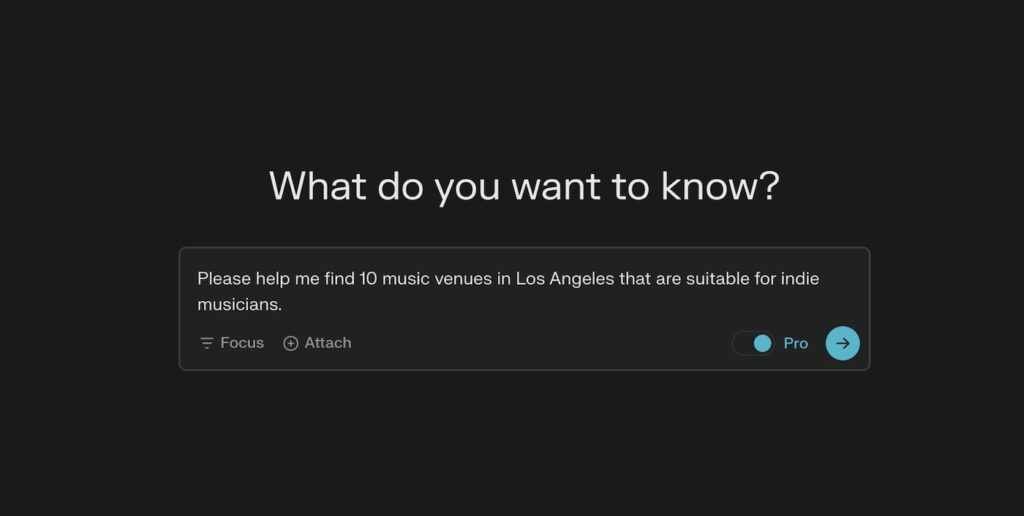Open the Attach file picker
This screenshot has width=1024, height=516.
click(317, 343)
